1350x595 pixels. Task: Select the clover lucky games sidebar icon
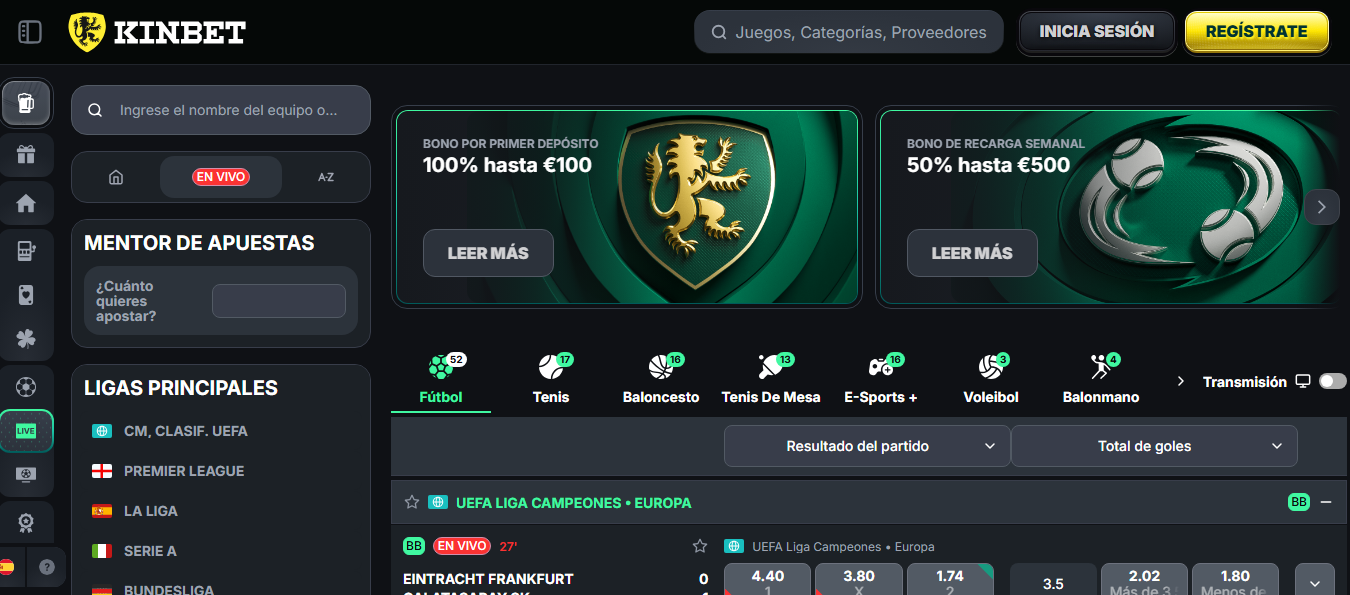(x=26, y=339)
